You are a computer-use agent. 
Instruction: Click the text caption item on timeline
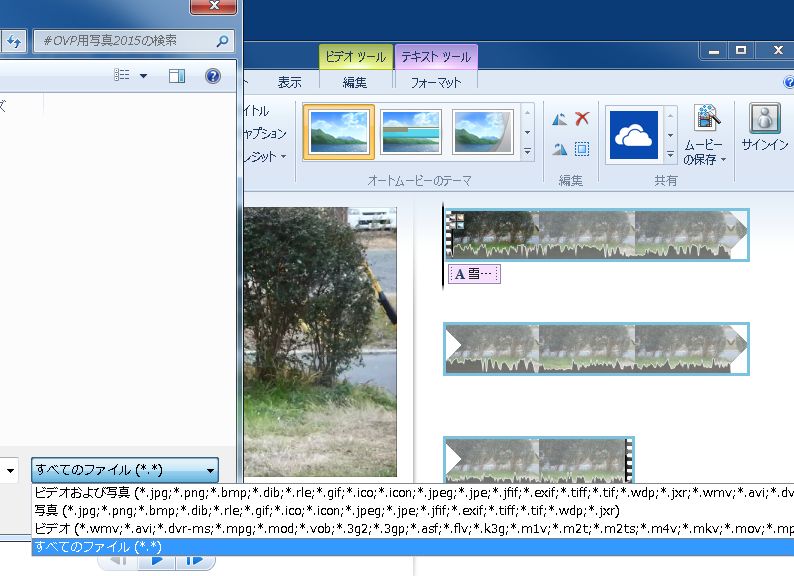coord(474,274)
